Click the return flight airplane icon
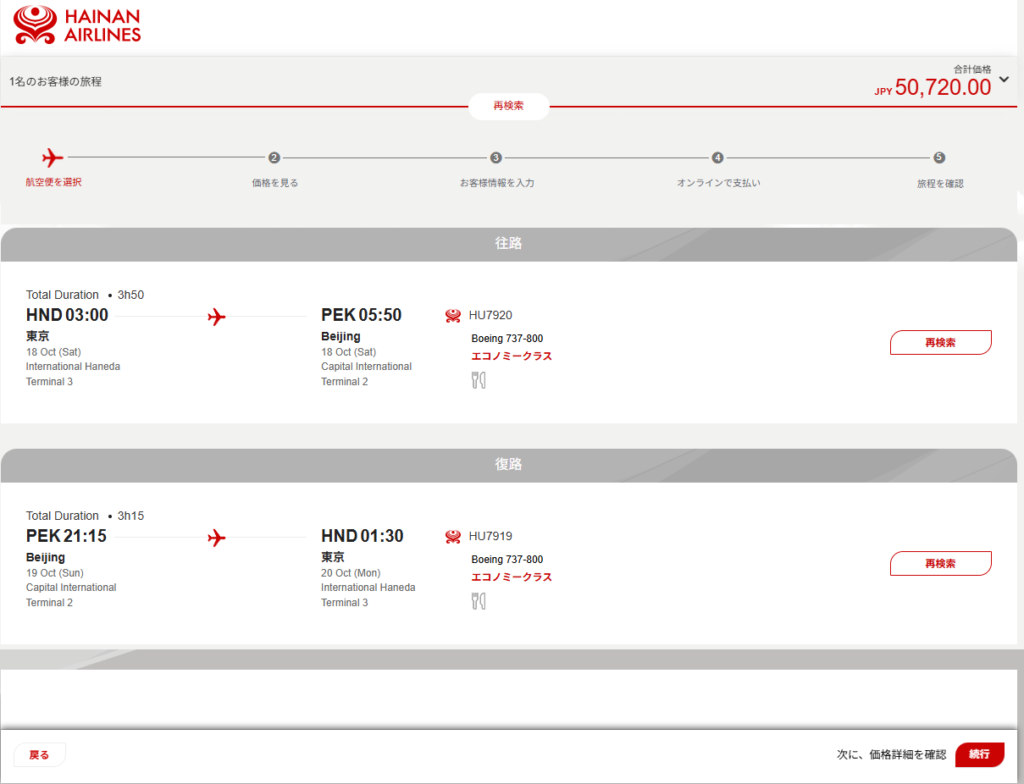 pyautogui.click(x=216, y=538)
